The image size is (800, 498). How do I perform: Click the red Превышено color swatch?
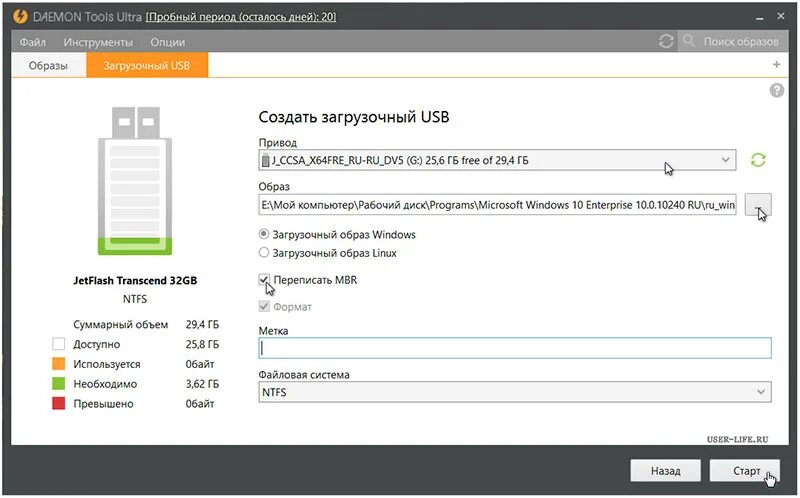click(59, 403)
